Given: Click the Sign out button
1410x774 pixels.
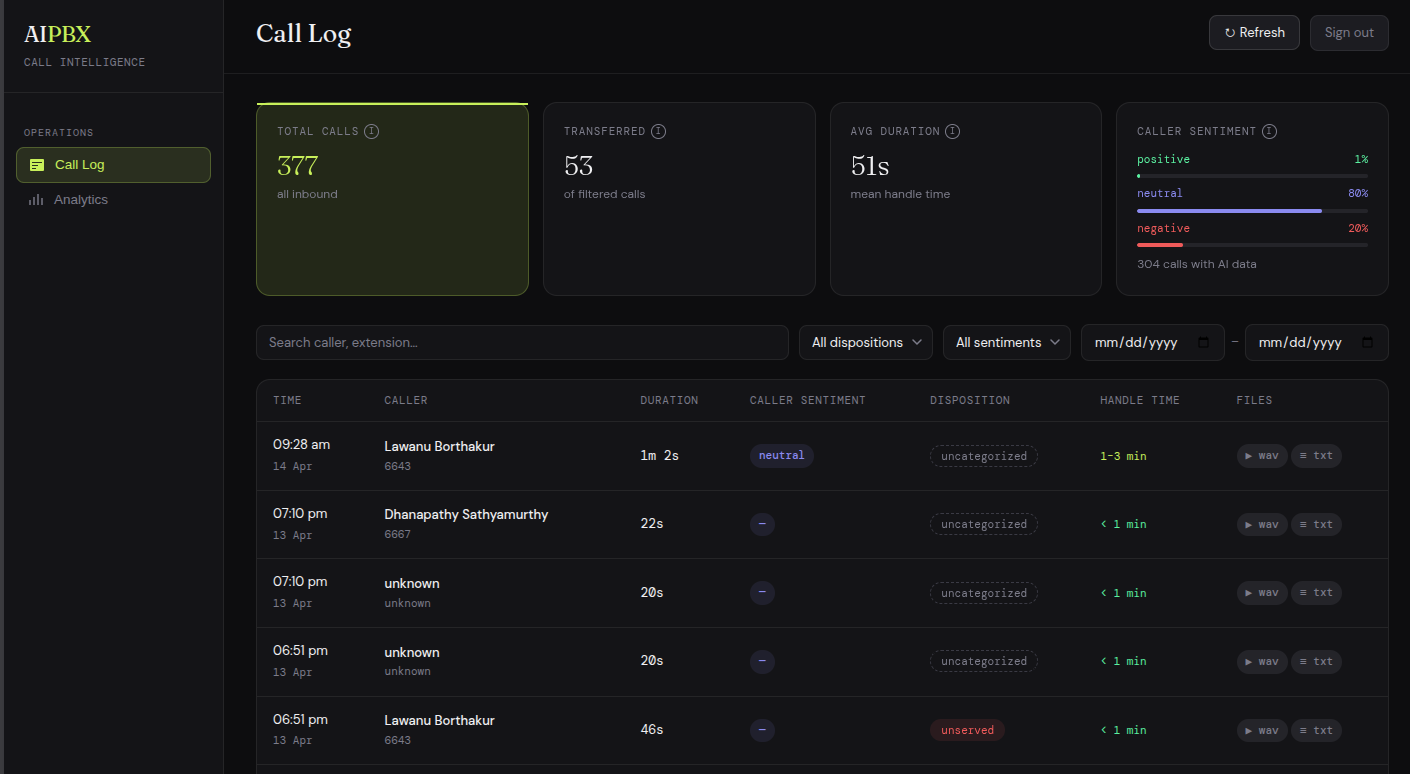Looking at the screenshot, I should pos(1349,32).
